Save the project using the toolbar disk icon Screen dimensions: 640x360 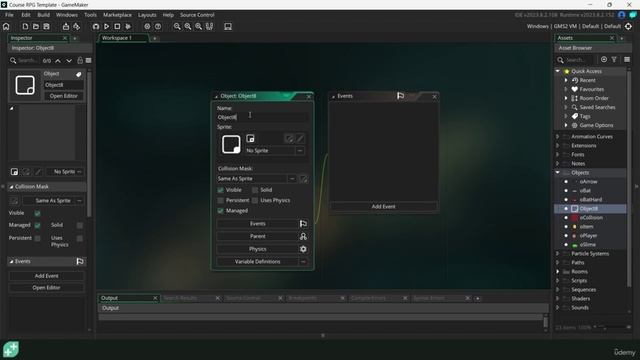(47, 27)
